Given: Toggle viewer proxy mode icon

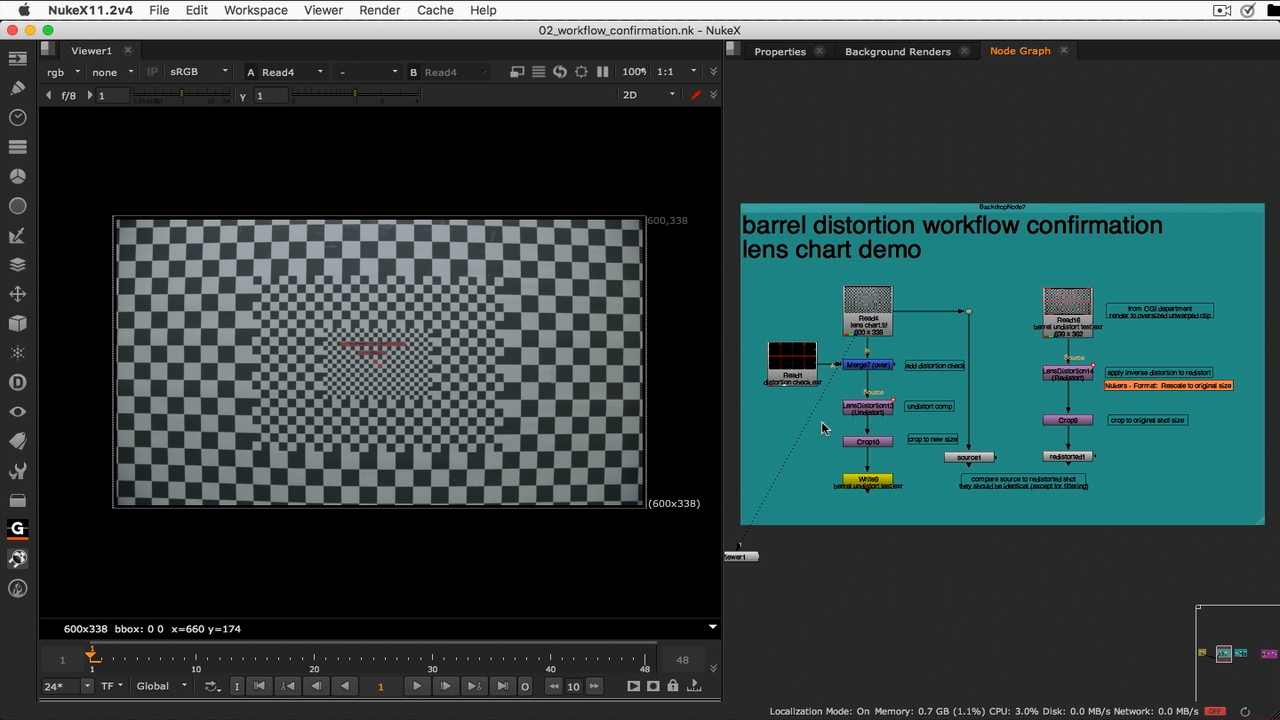Looking at the screenshot, I should (517, 72).
